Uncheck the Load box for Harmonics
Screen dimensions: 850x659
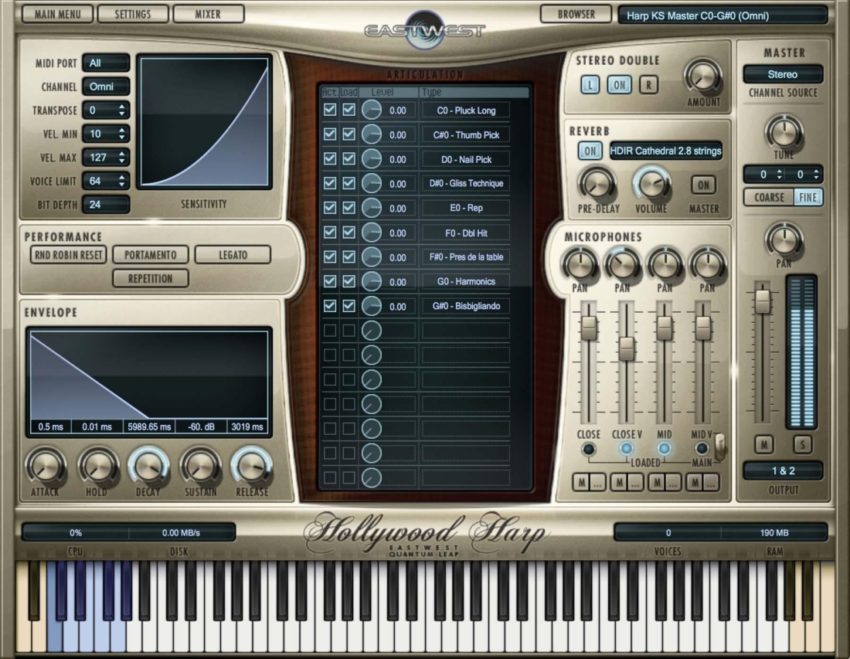pos(349,281)
